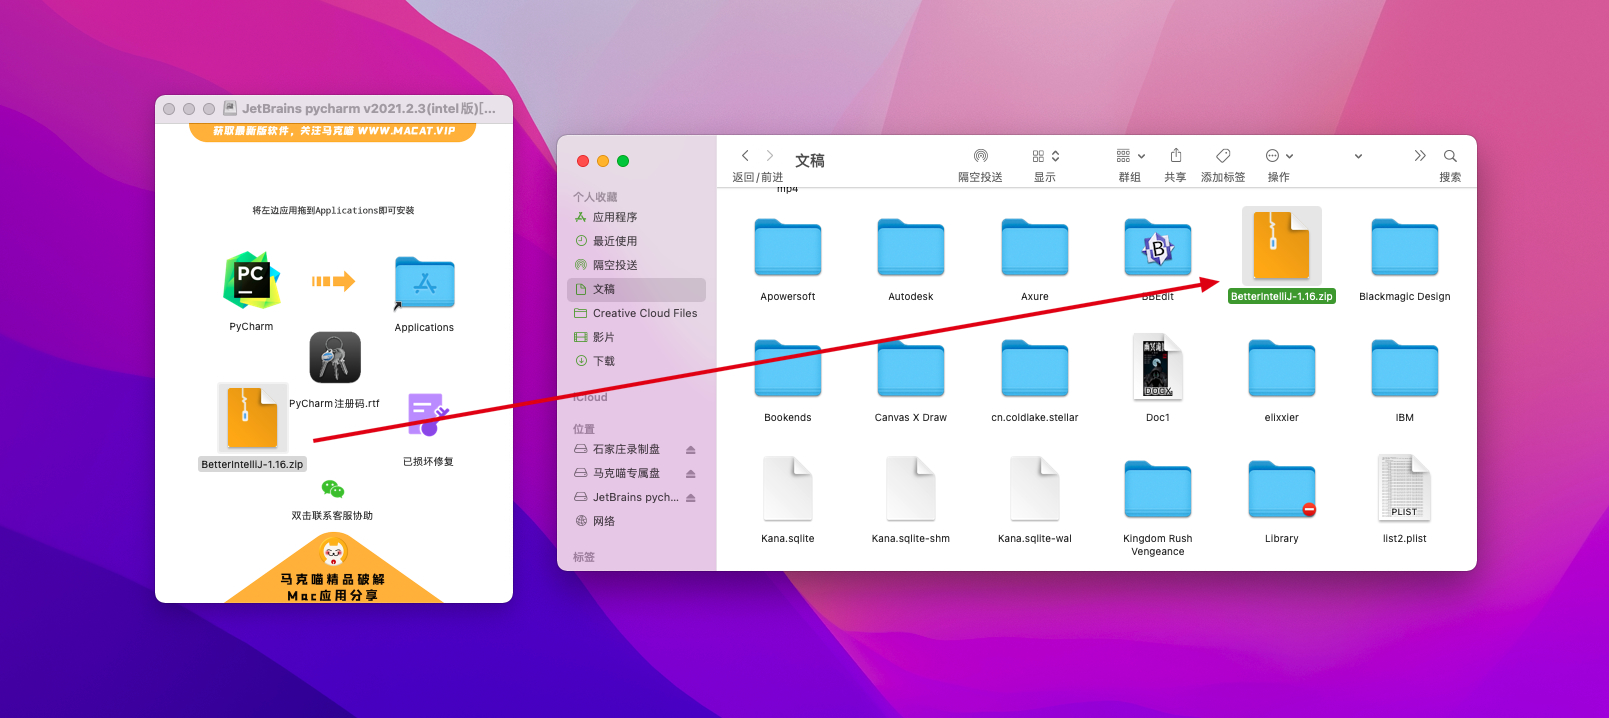This screenshot has height=718, width=1609.
Task: Click the 共享 share toolbar icon
Action: tap(1176, 156)
